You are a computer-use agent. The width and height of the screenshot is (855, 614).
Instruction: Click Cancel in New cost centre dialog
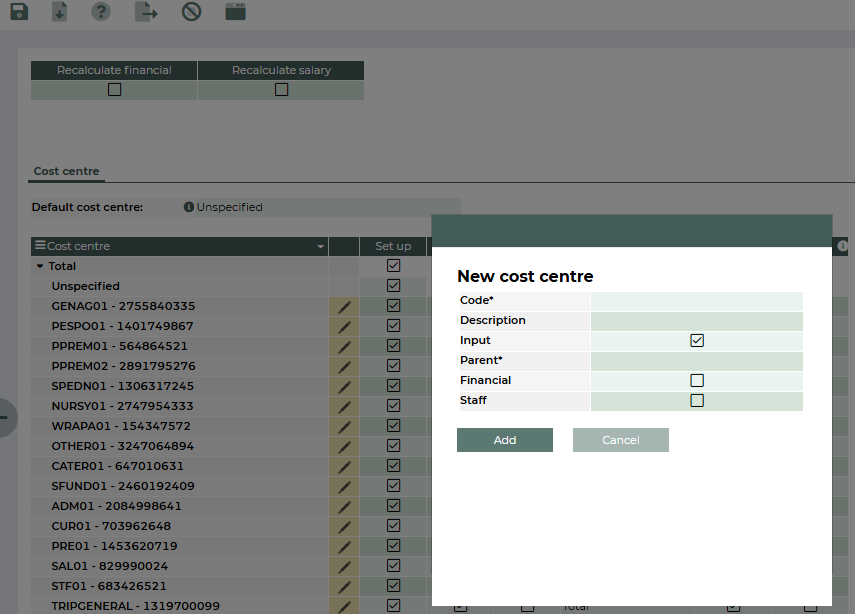pyautogui.click(x=620, y=440)
